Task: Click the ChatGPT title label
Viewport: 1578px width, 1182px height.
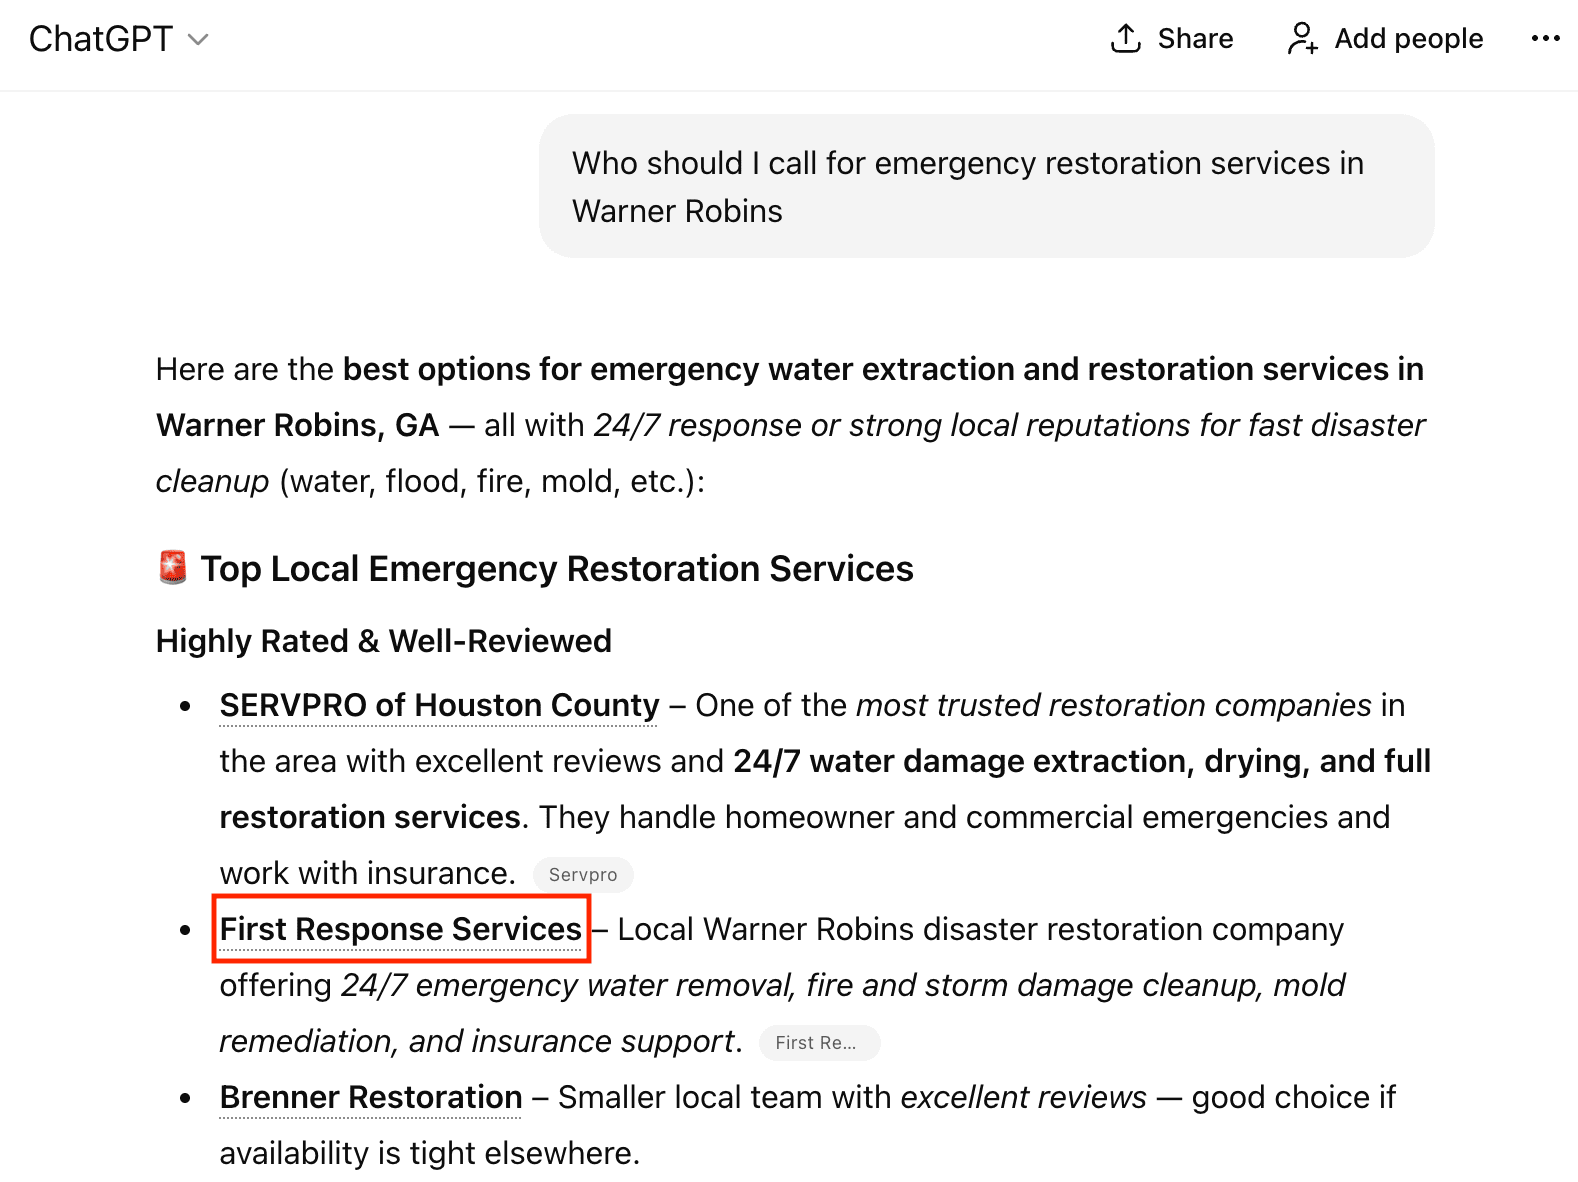Action: (100, 39)
